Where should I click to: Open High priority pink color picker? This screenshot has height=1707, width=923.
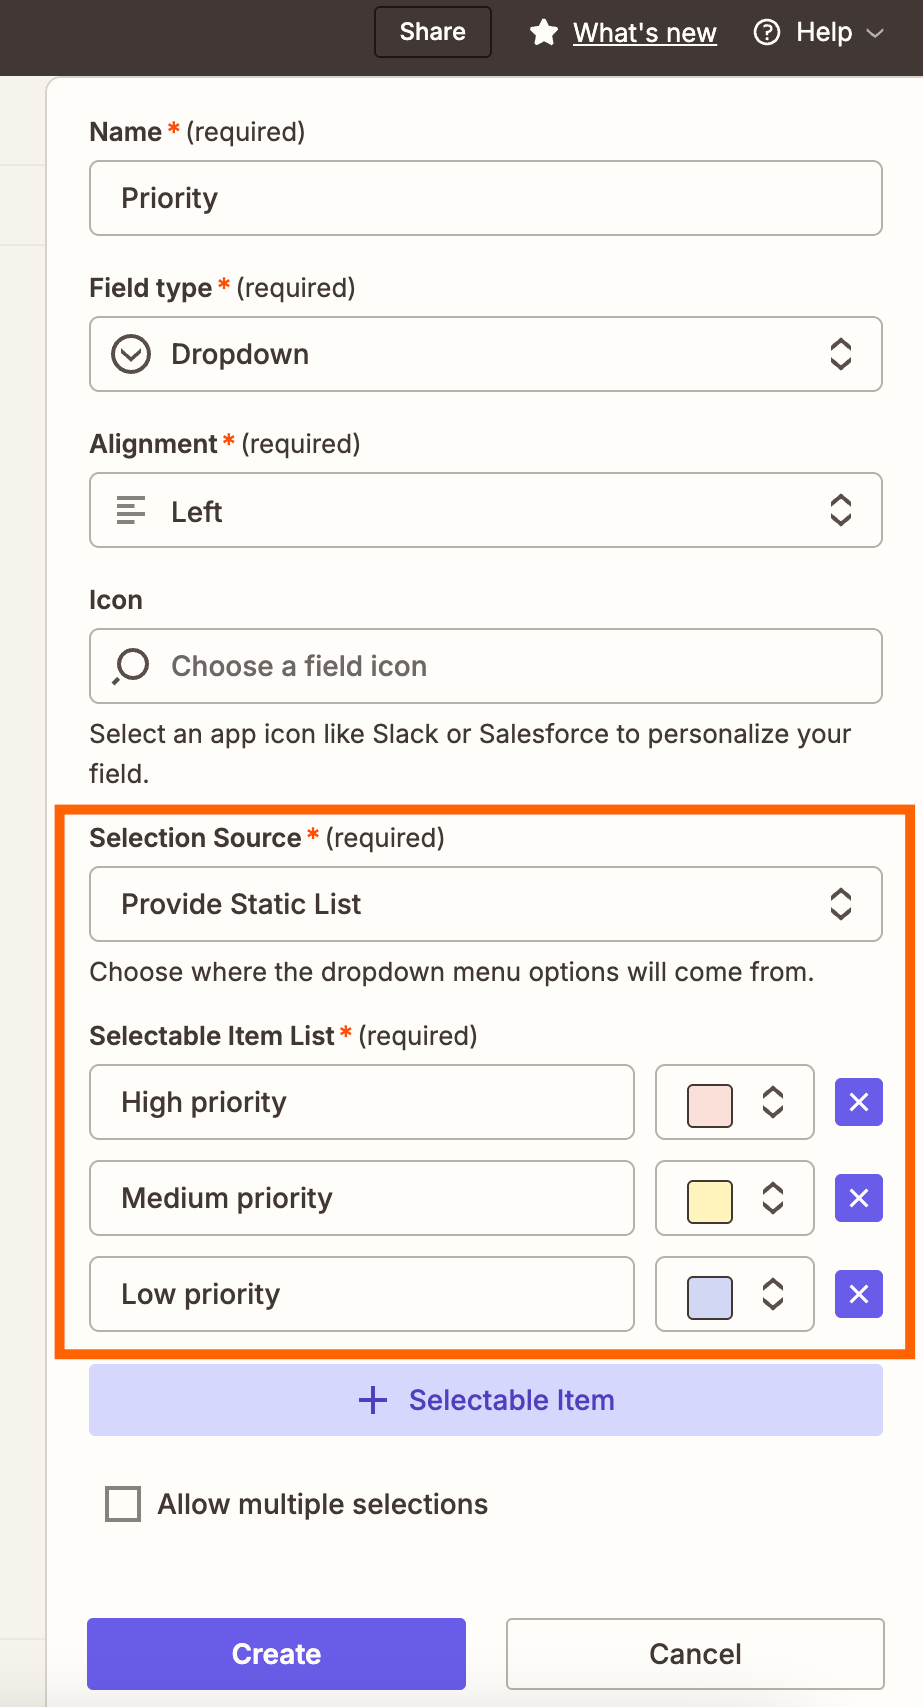734,1102
